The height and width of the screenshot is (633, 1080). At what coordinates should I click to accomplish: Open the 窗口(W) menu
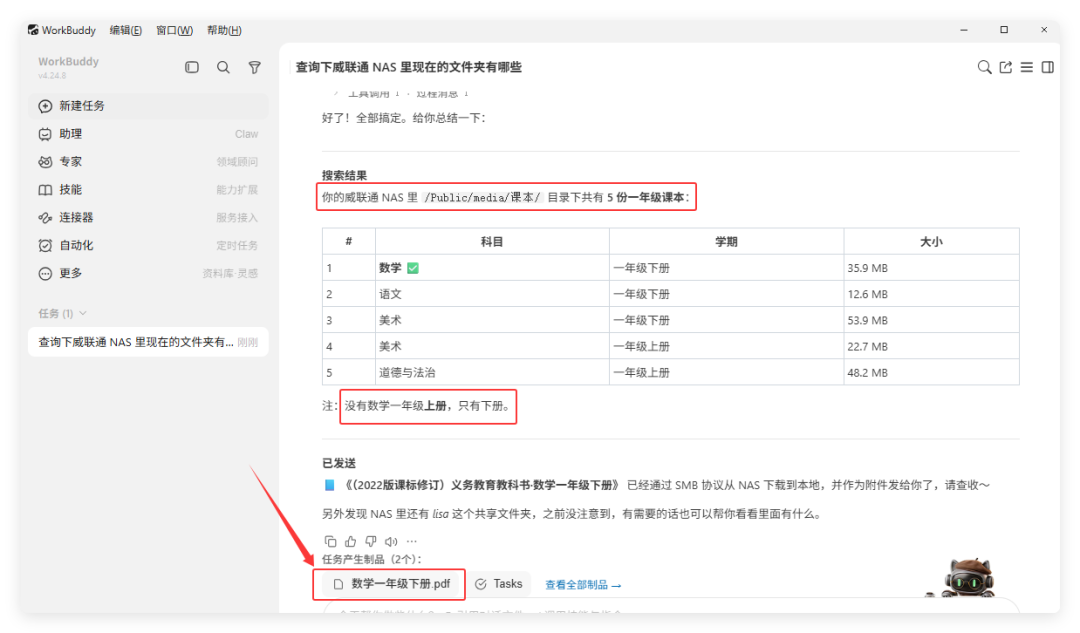pyautogui.click(x=174, y=30)
